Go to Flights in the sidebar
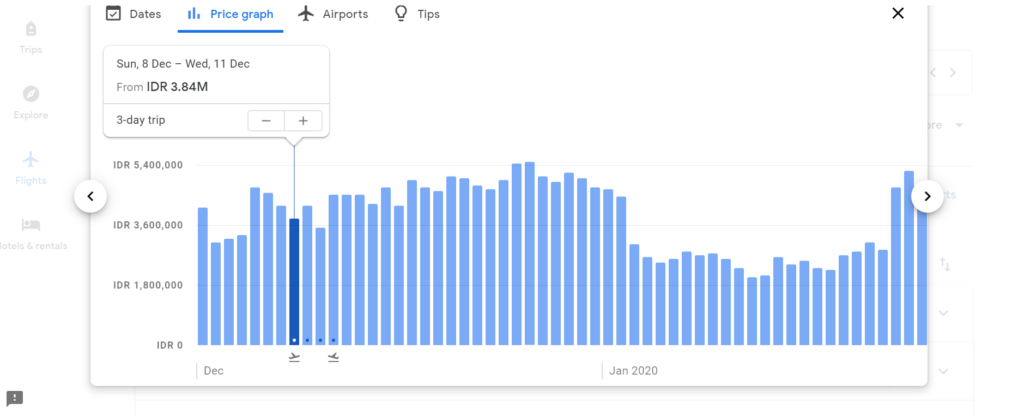 coord(31,167)
